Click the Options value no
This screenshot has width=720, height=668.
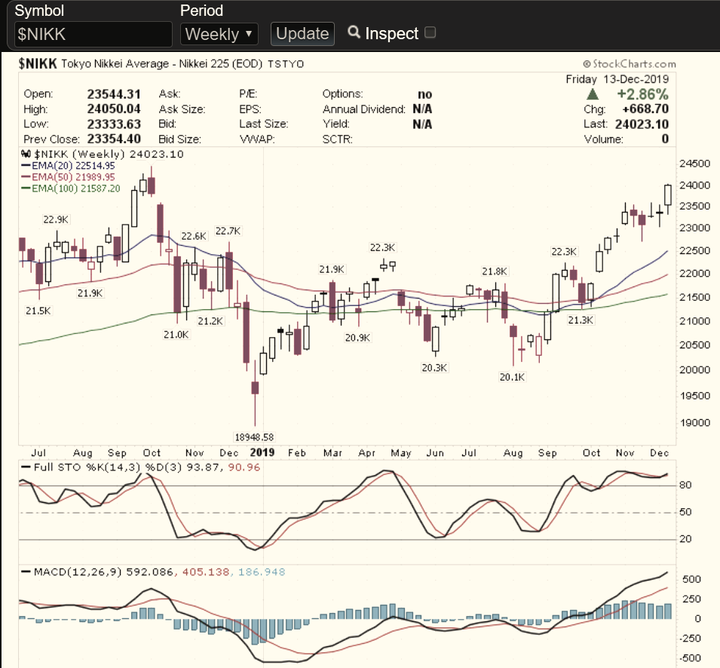[425, 95]
